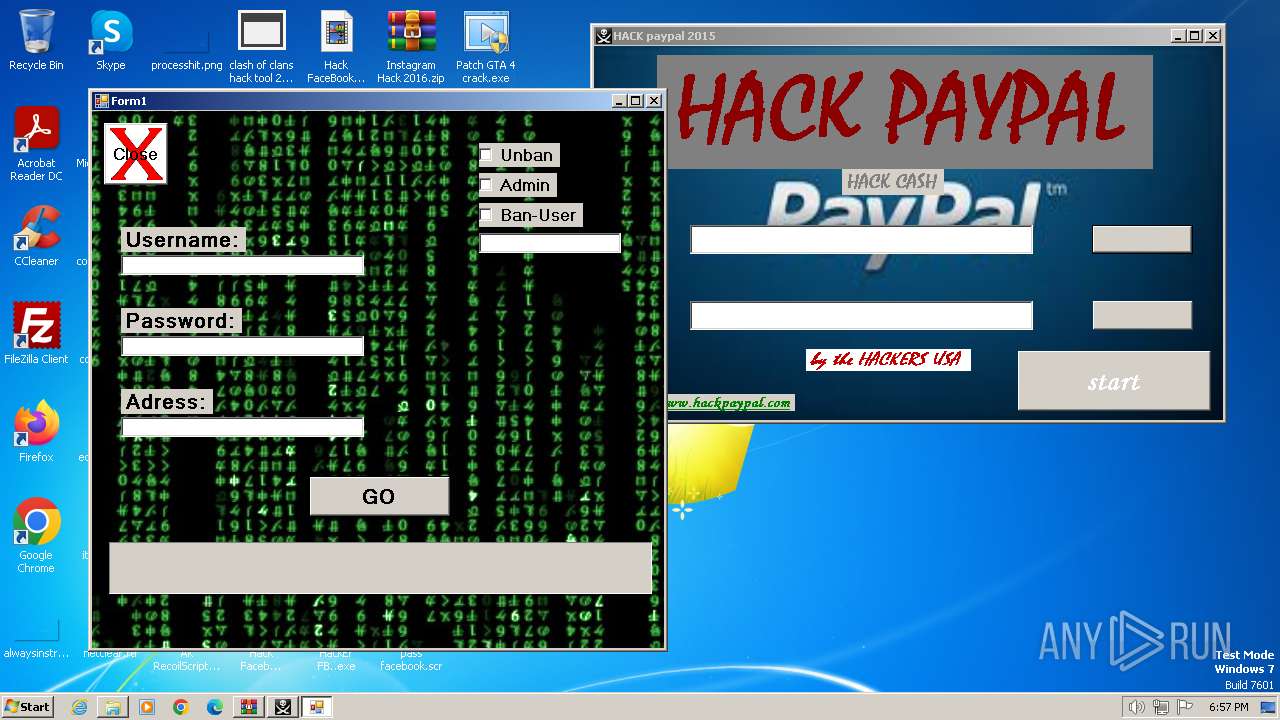Image resolution: width=1280 pixels, height=720 pixels.
Task: Click the by the HACKERS USA label
Action: pos(888,360)
